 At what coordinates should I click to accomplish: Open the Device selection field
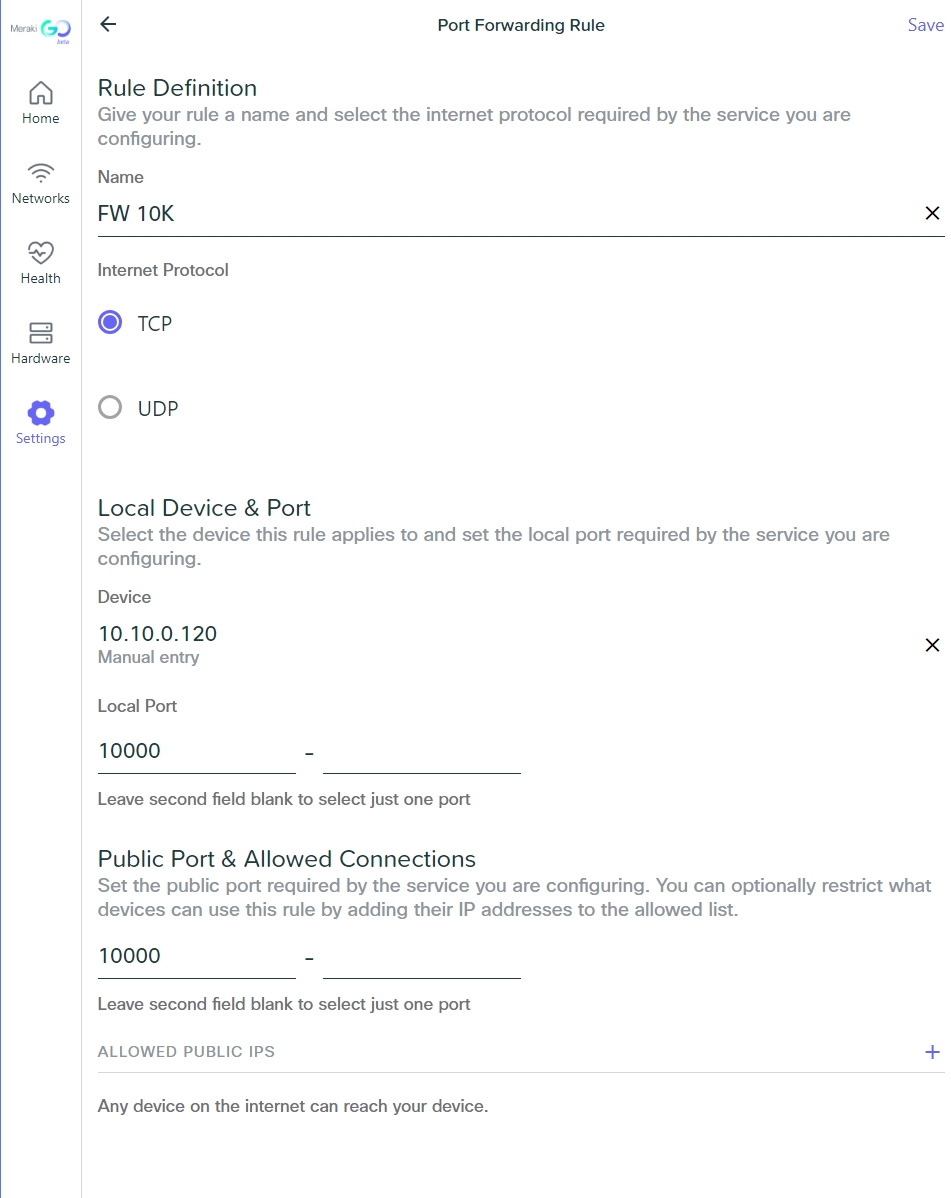pos(157,633)
